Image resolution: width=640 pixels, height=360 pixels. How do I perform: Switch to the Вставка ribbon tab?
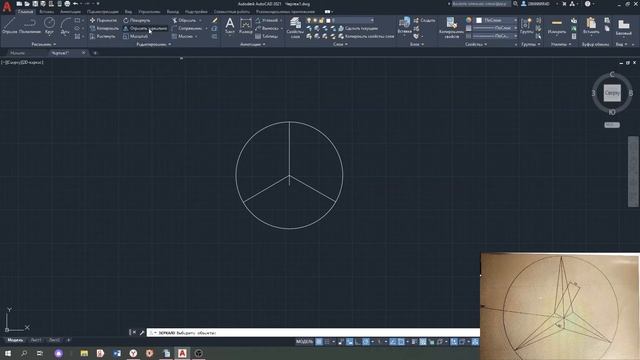pos(47,12)
